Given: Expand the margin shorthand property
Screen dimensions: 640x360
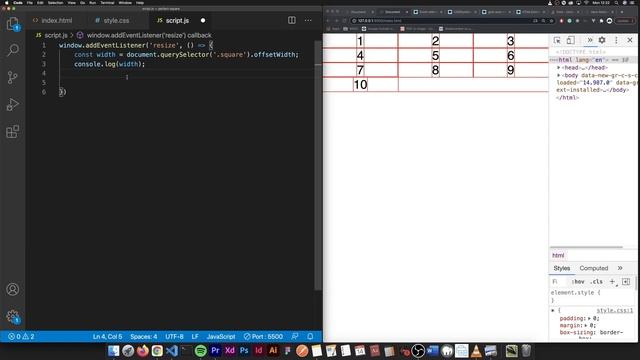Looking at the screenshot, I should [586, 326].
